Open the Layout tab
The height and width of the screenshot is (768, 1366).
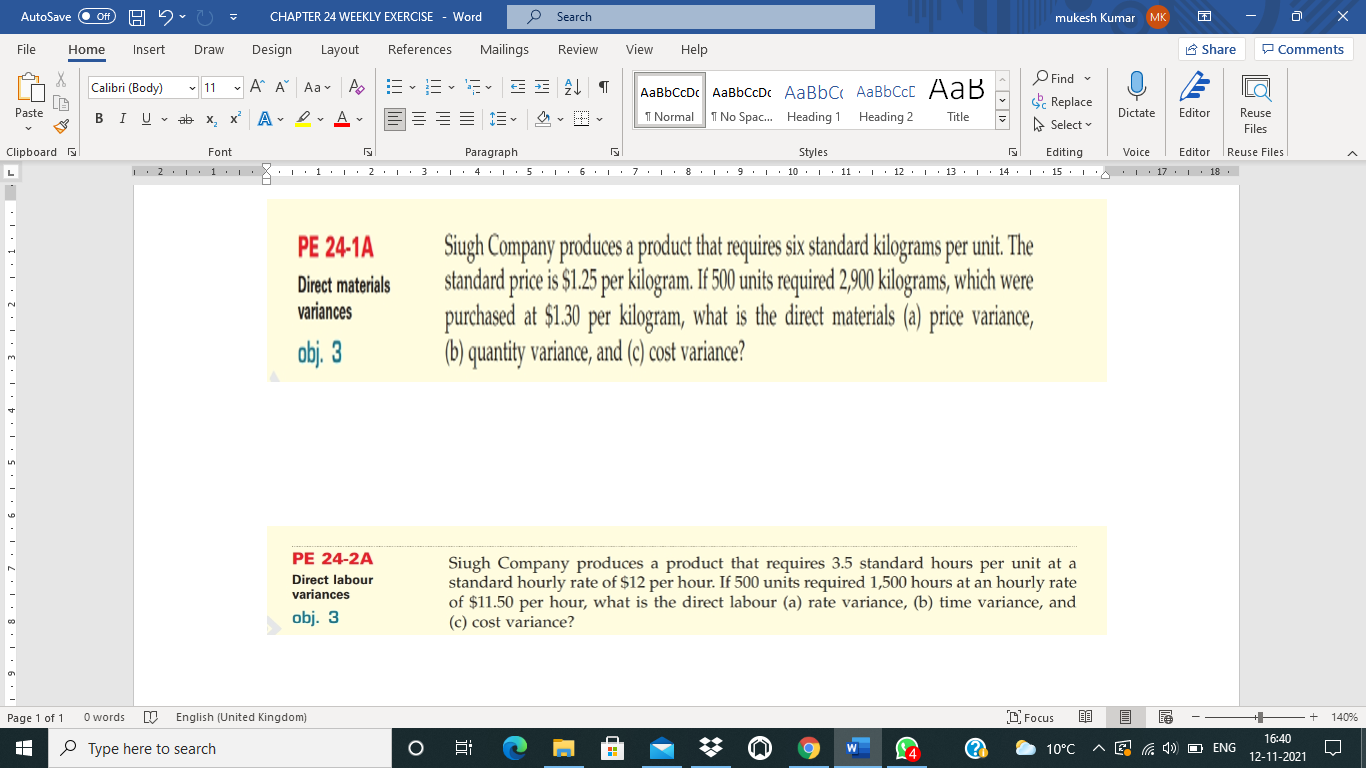coord(340,49)
